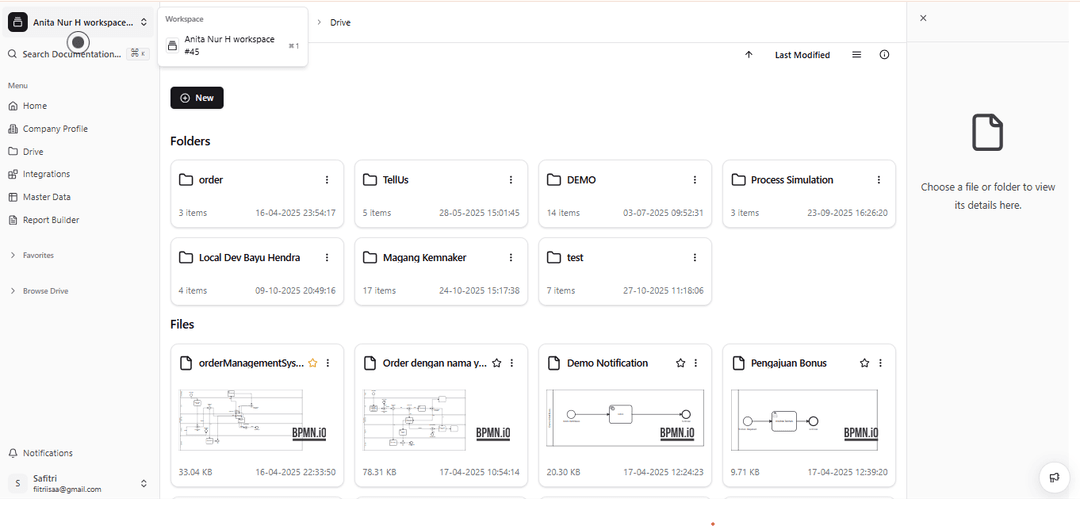Expand the Browse Drive tree
Viewport: 1080px width, 527px height.
[39, 291]
